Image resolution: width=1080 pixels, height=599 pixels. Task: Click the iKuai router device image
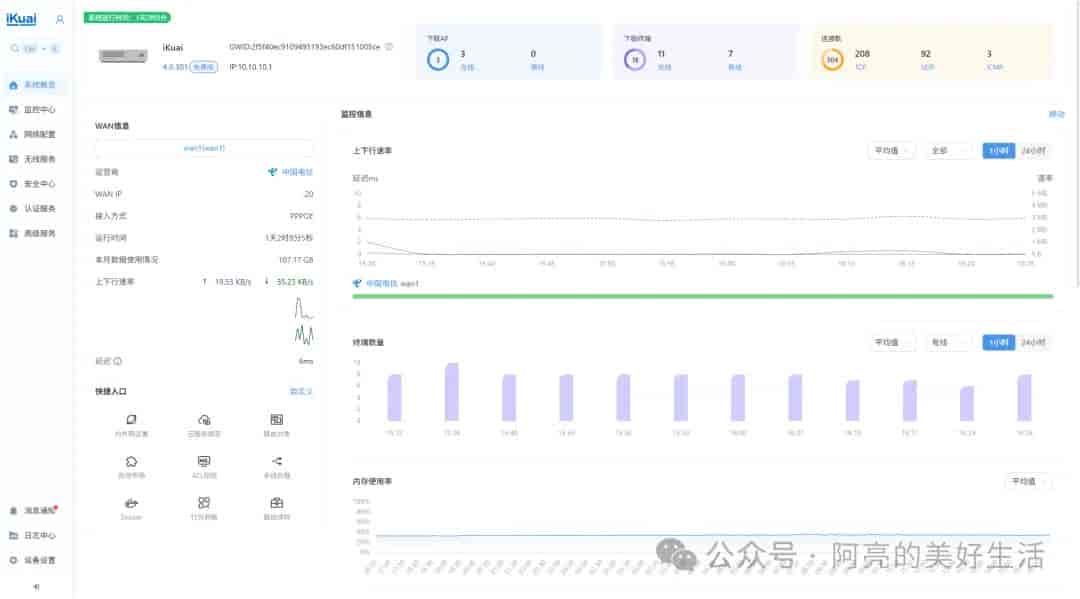point(123,55)
